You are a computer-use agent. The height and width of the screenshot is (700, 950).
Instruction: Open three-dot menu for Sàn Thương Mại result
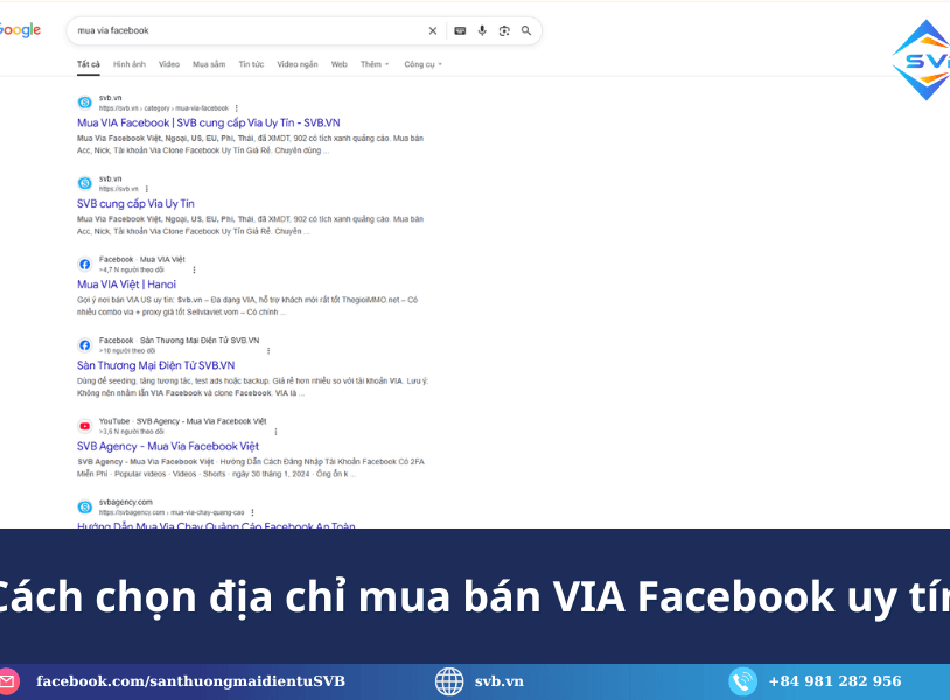[x=268, y=351]
